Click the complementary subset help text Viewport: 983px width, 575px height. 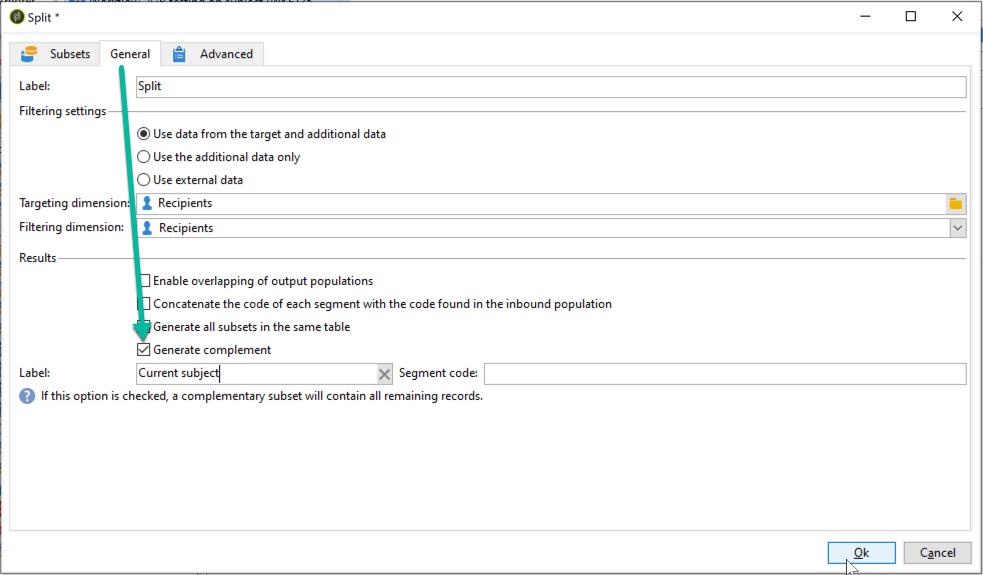tap(262, 396)
